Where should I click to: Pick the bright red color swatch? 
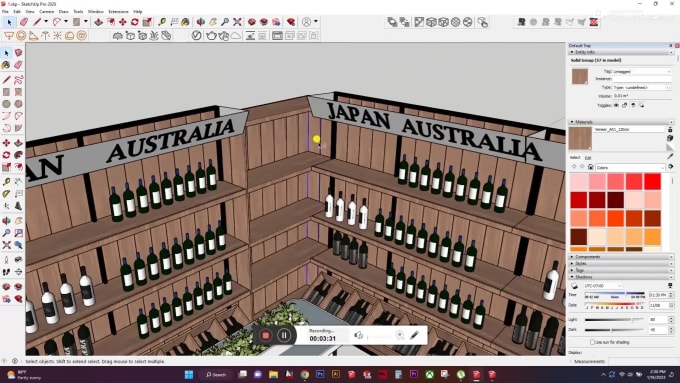(x=652, y=181)
